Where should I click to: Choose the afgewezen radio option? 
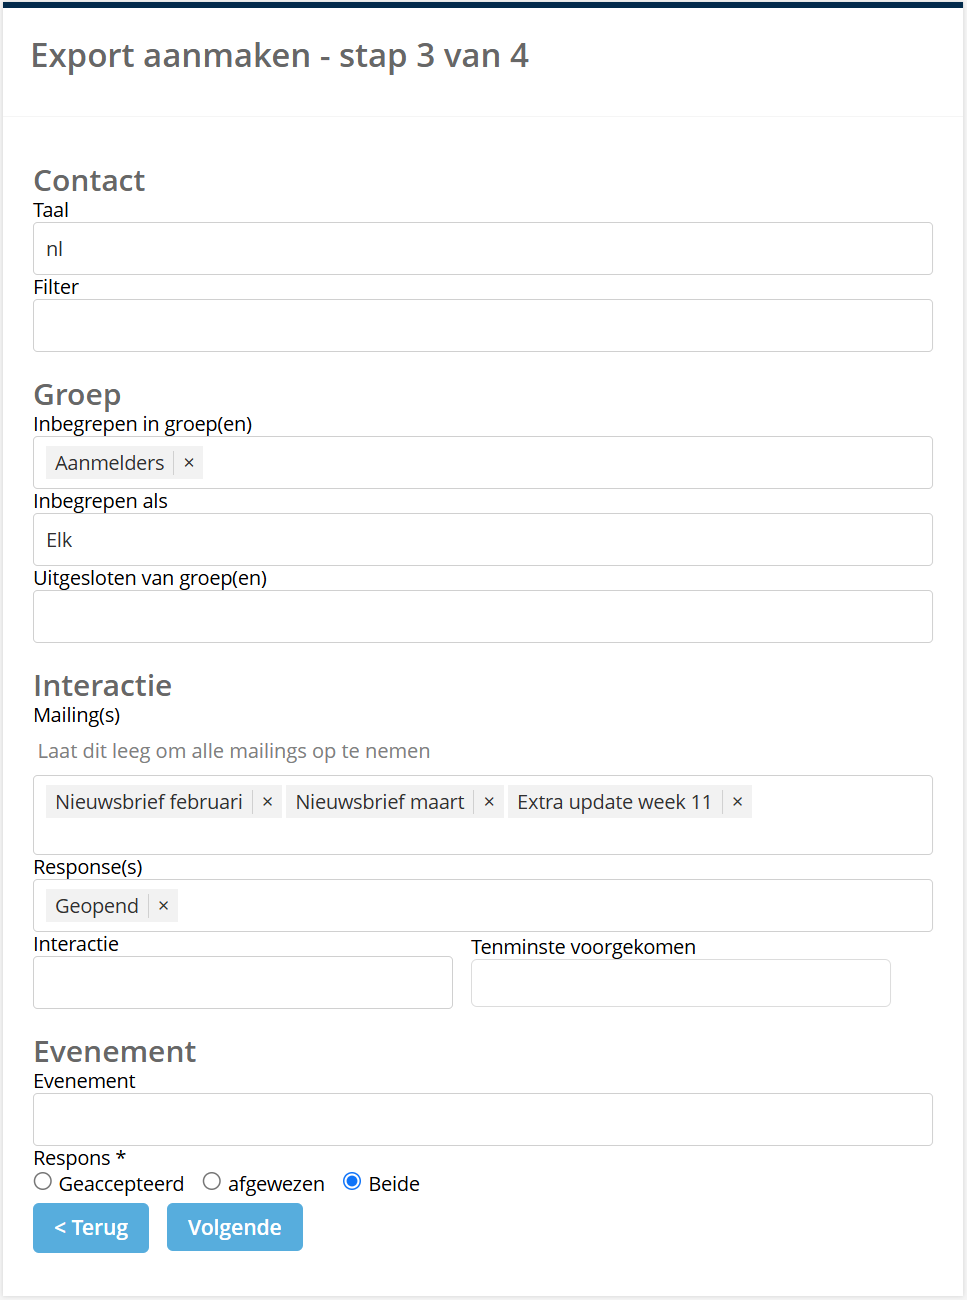tap(212, 1182)
